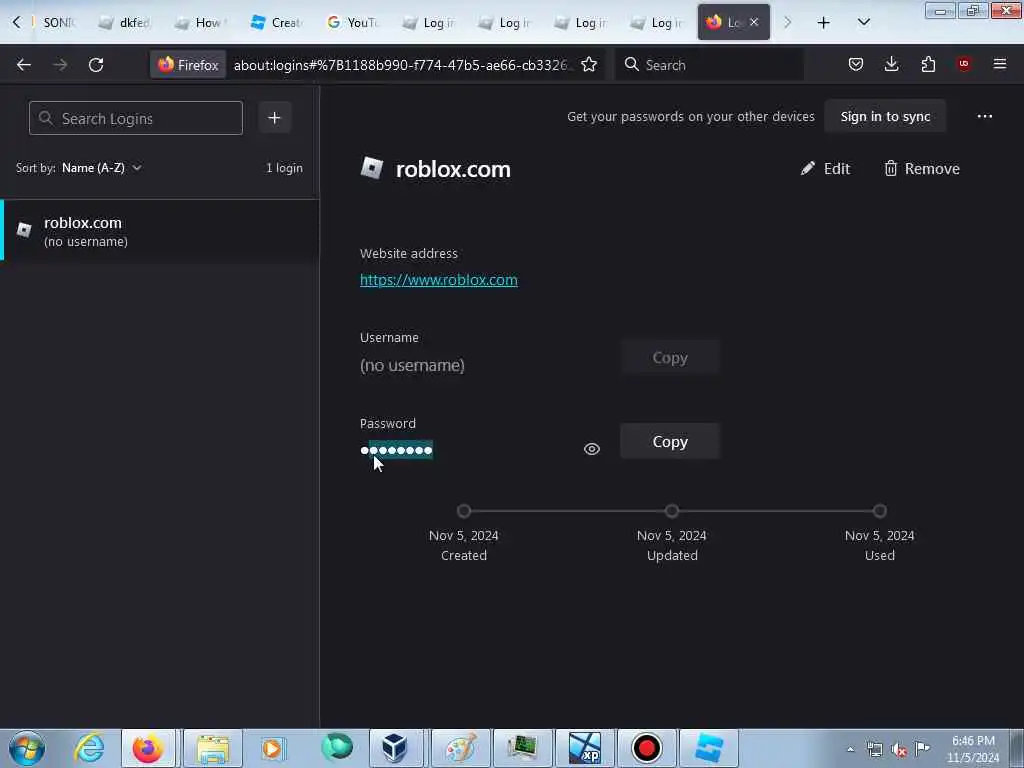This screenshot has height=768, width=1024.
Task: Open the Extensions puzzle icon
Action: (928, 64)
